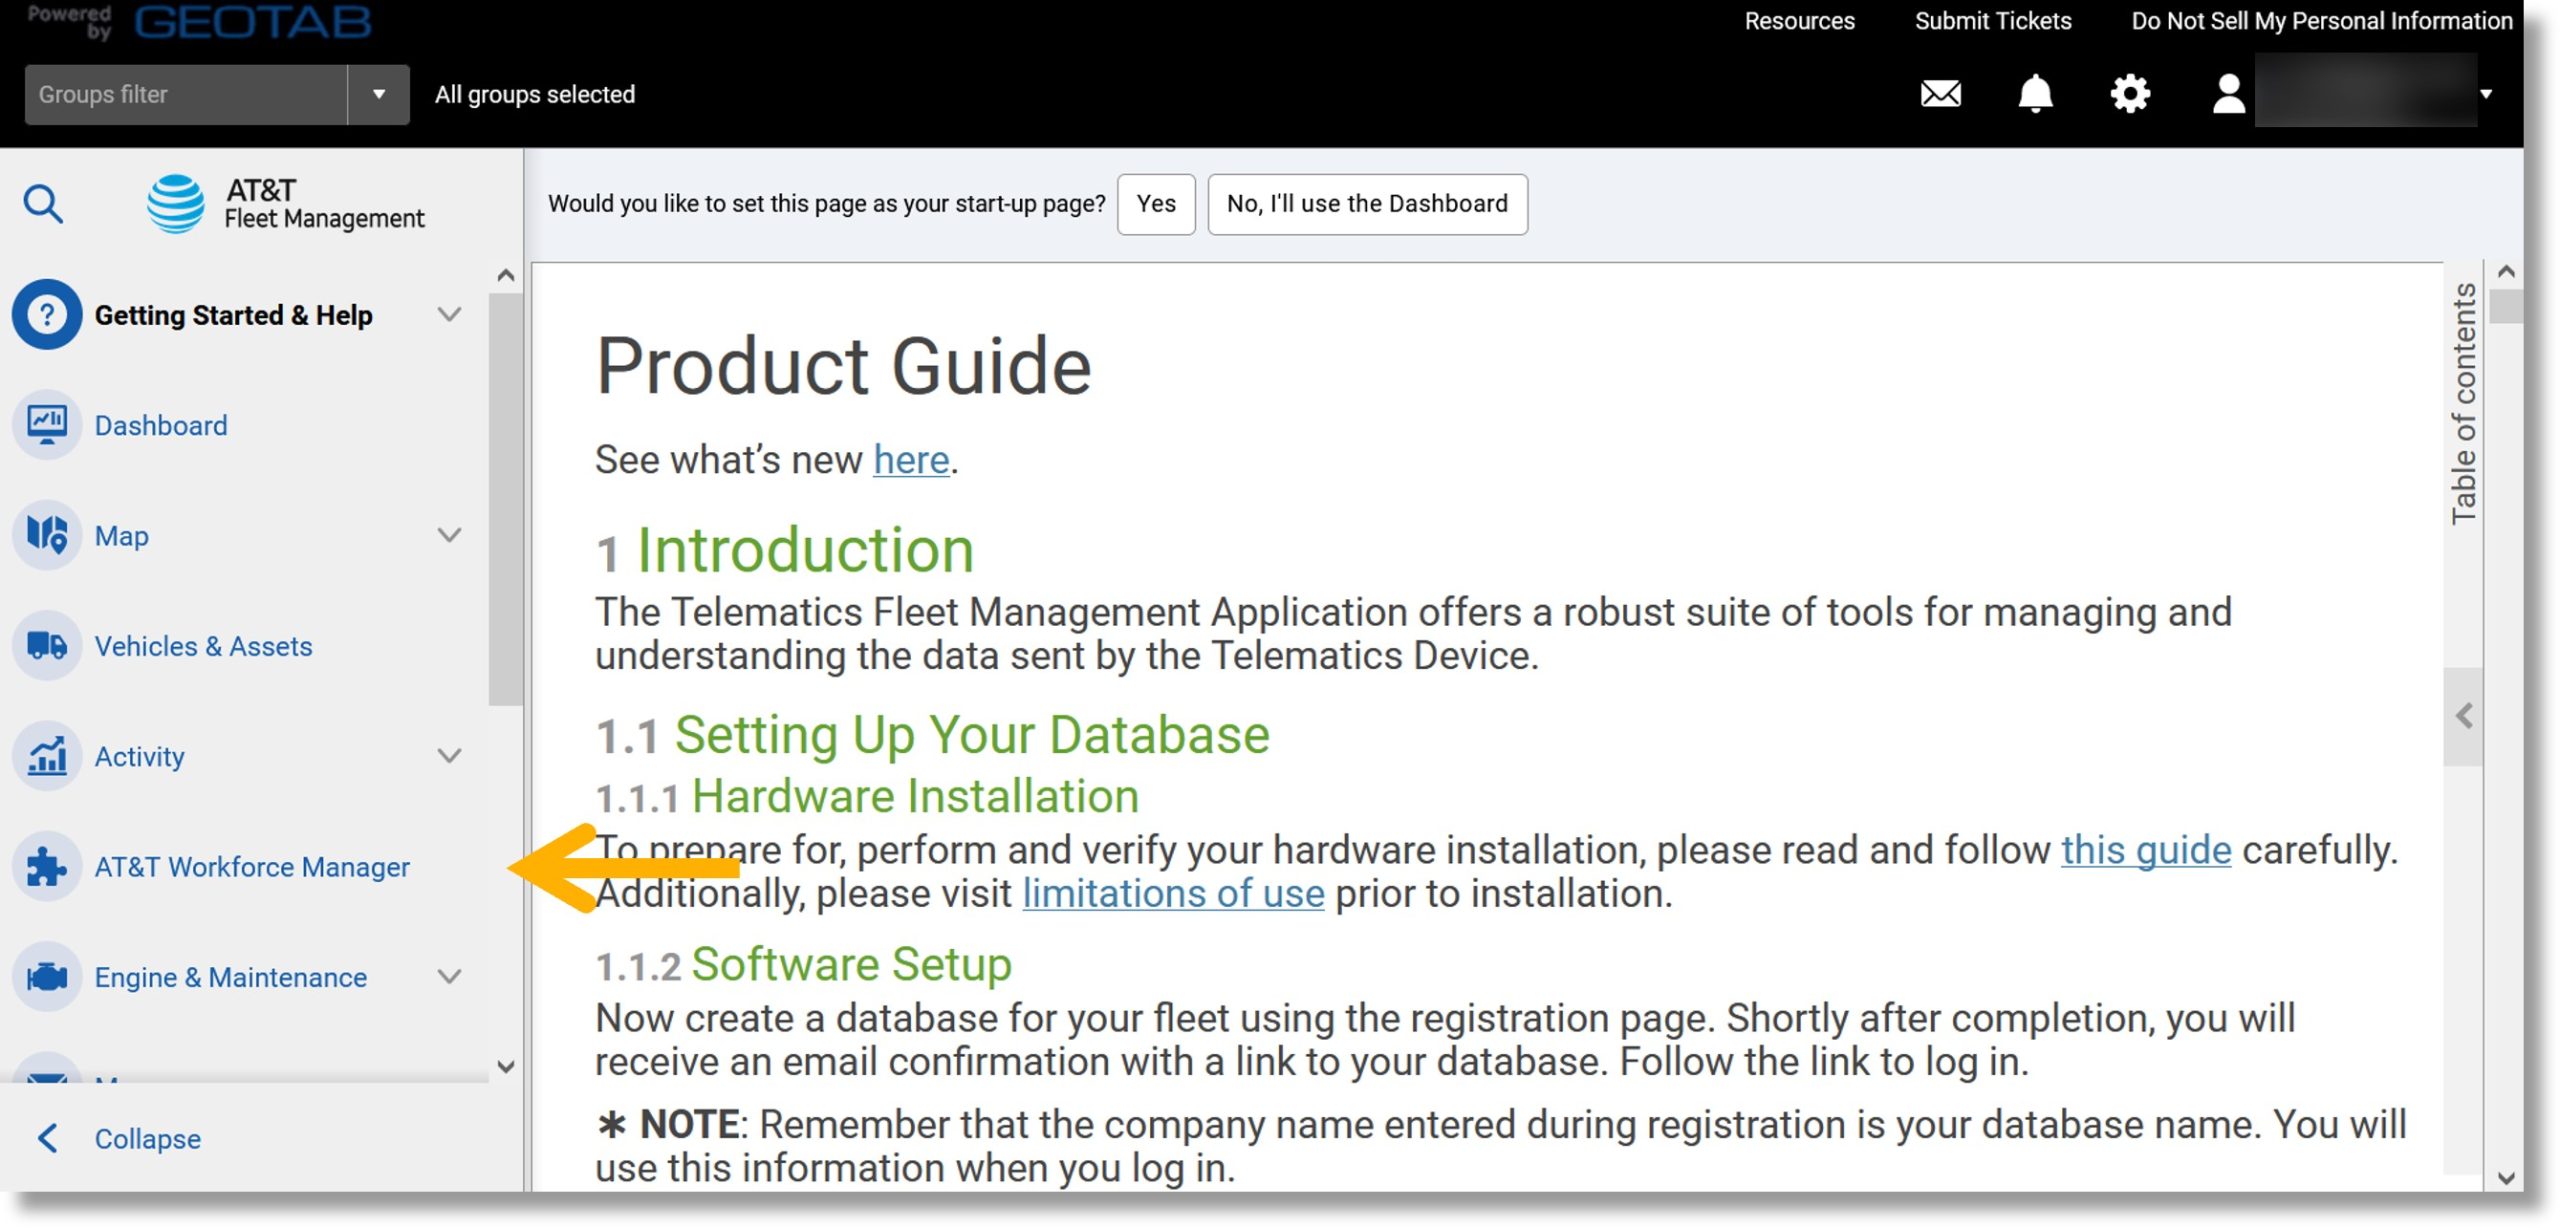
Task: Select Vehicles & Assets menu item
Action: (x=203, y=646)
